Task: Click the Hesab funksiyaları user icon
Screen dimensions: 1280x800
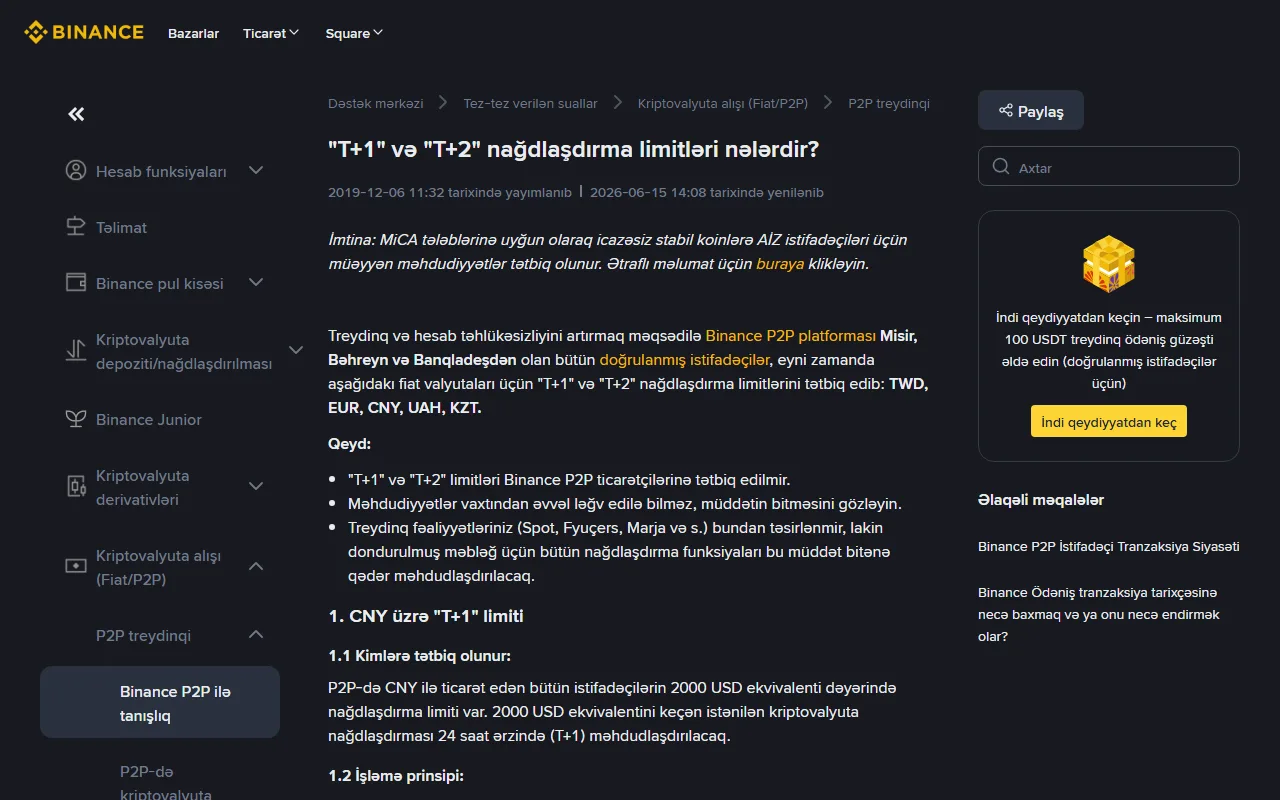Action: point(76,170)
